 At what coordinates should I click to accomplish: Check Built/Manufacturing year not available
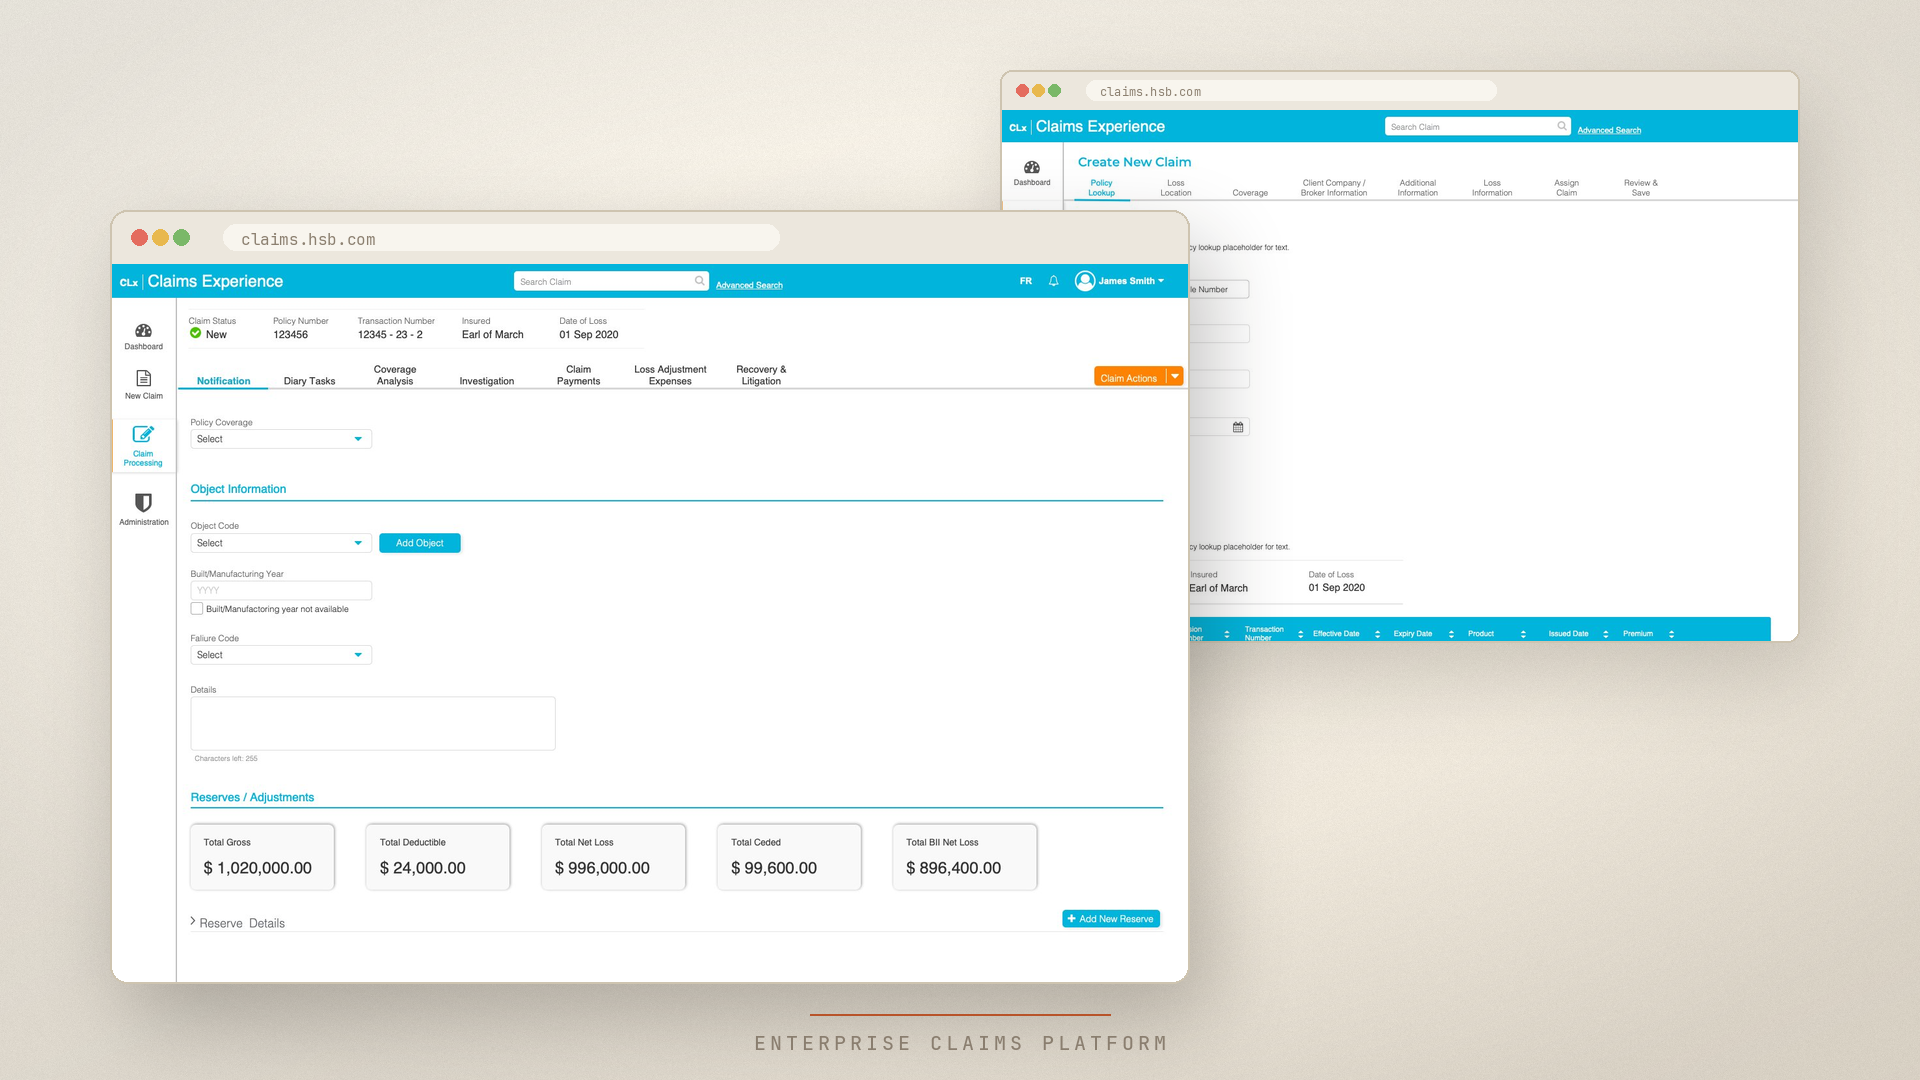(x=197, y=609)
